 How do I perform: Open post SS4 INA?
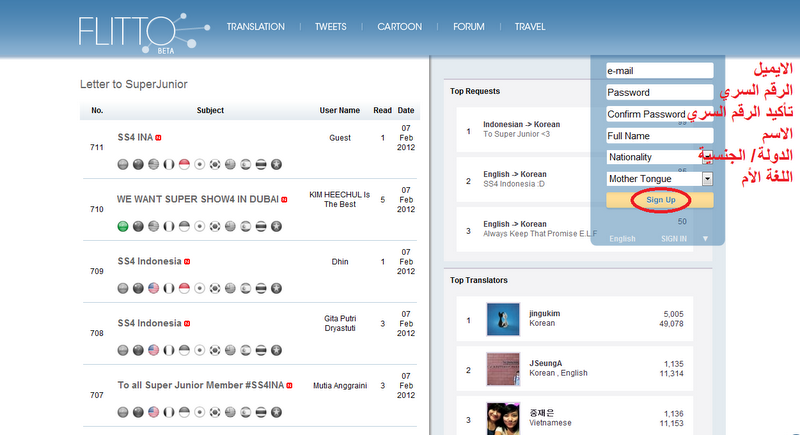coord(135,137)
